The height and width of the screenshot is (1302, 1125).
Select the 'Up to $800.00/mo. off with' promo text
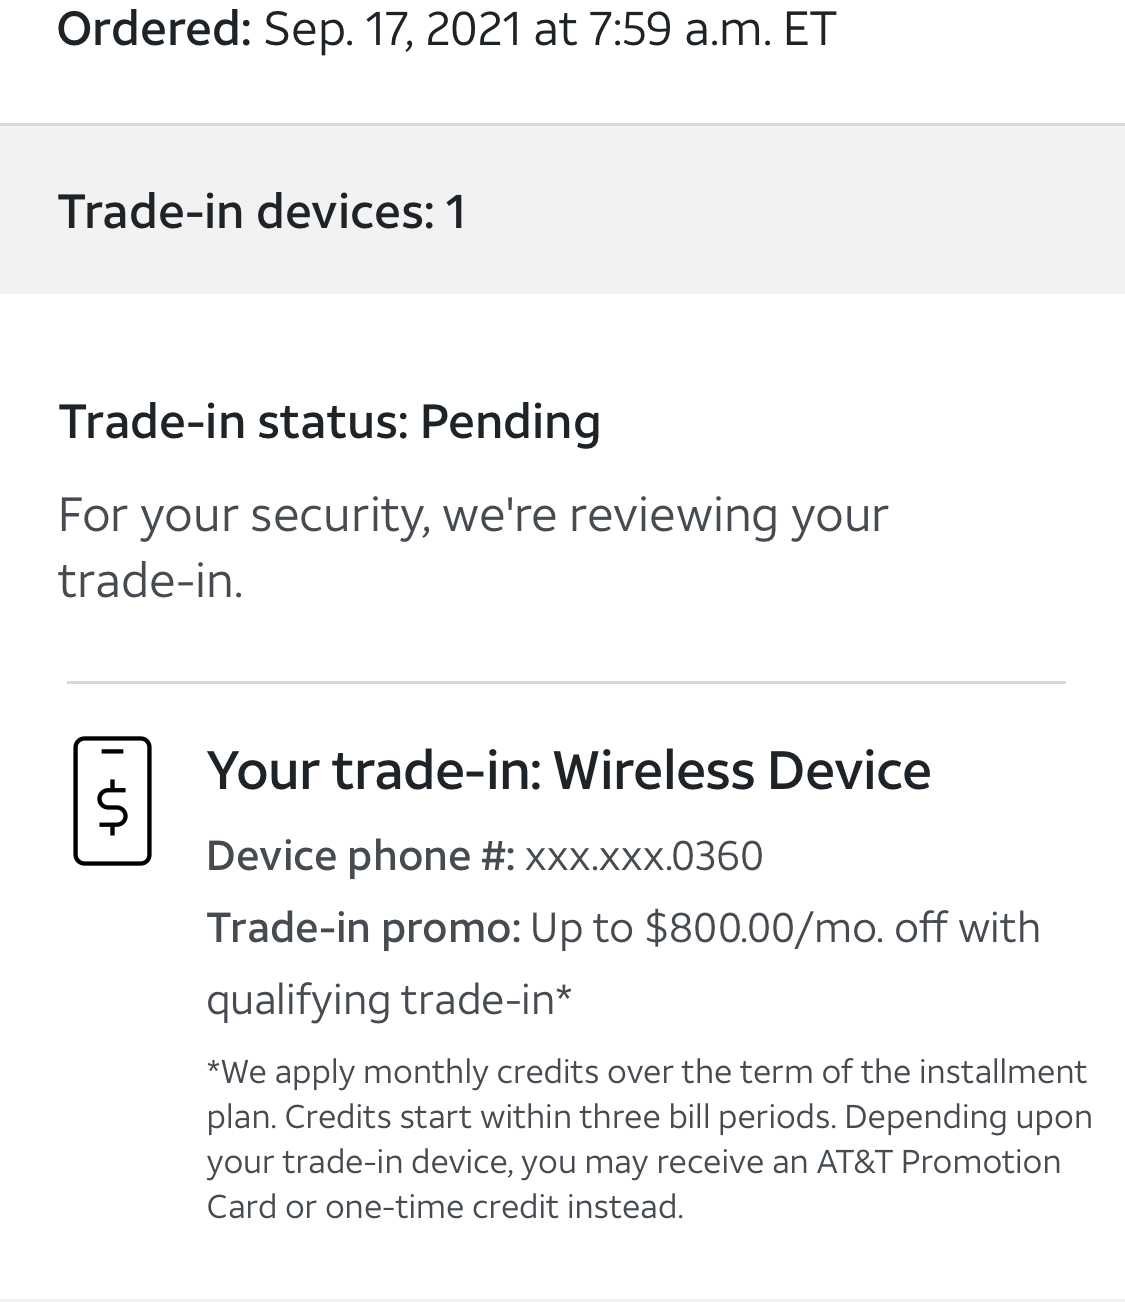[785, 928]
